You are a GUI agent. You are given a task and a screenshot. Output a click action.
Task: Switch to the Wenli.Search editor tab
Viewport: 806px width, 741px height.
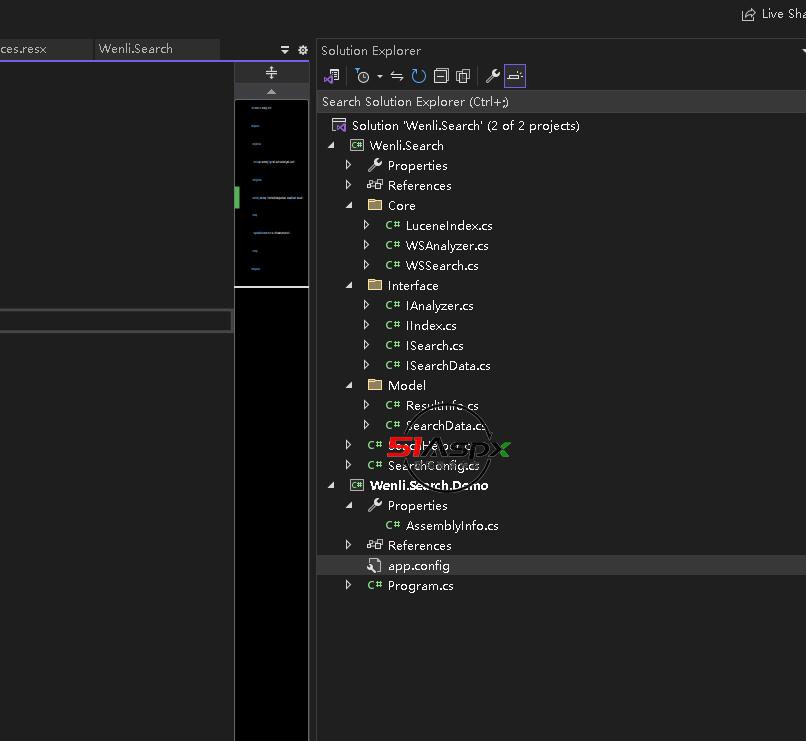(136, 49)
